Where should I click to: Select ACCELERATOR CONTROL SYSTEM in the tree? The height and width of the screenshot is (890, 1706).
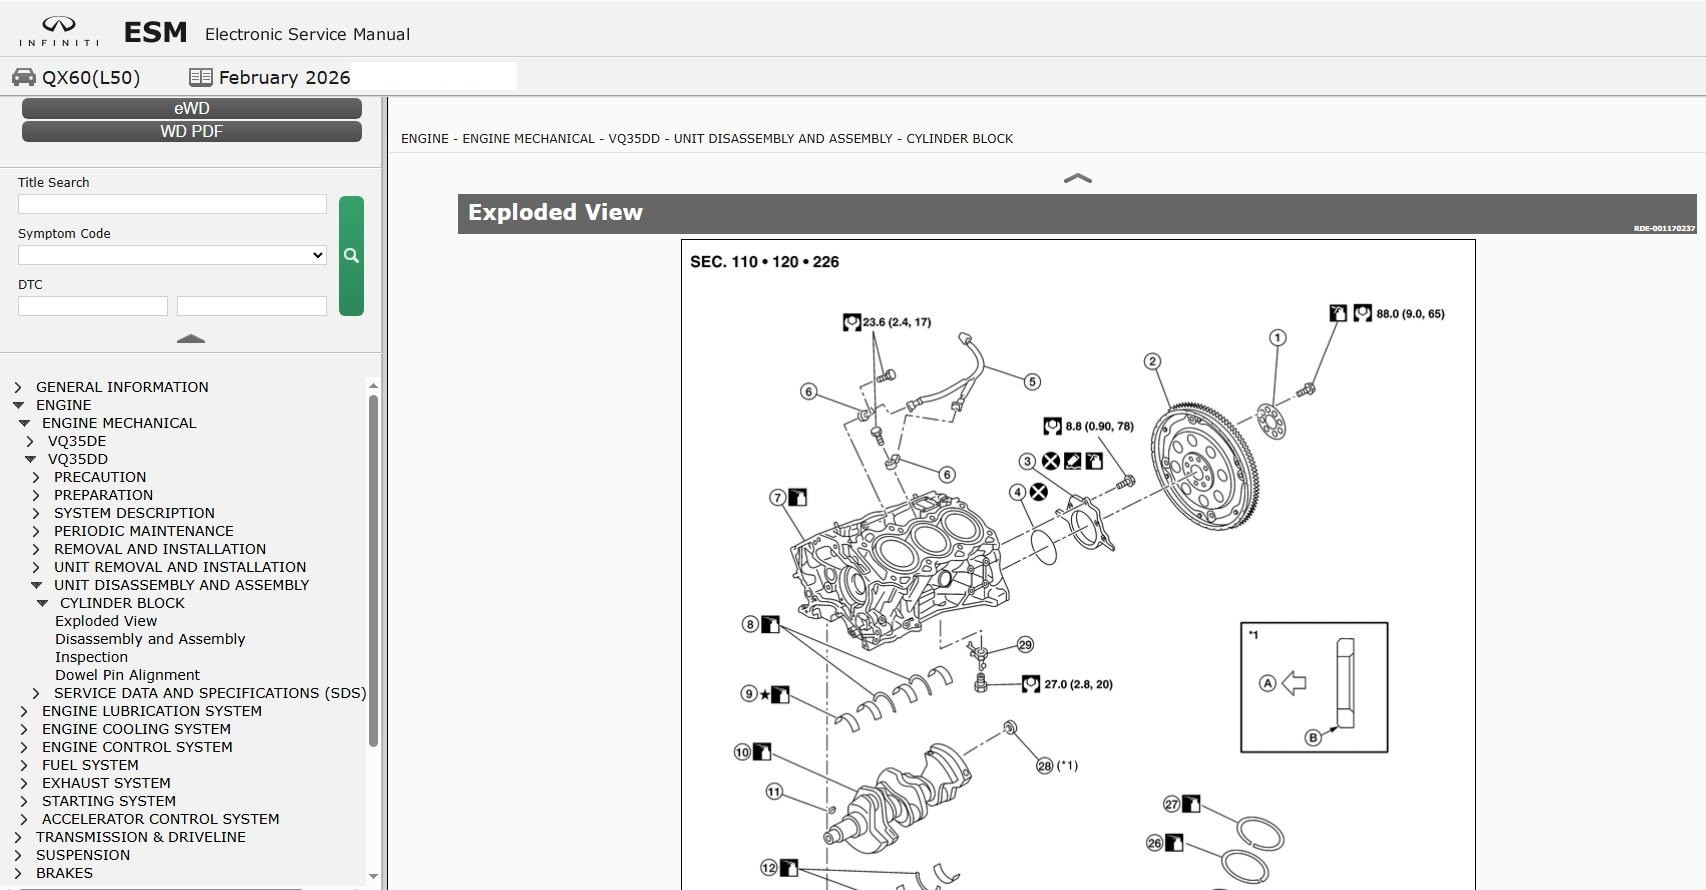(161, 819)
